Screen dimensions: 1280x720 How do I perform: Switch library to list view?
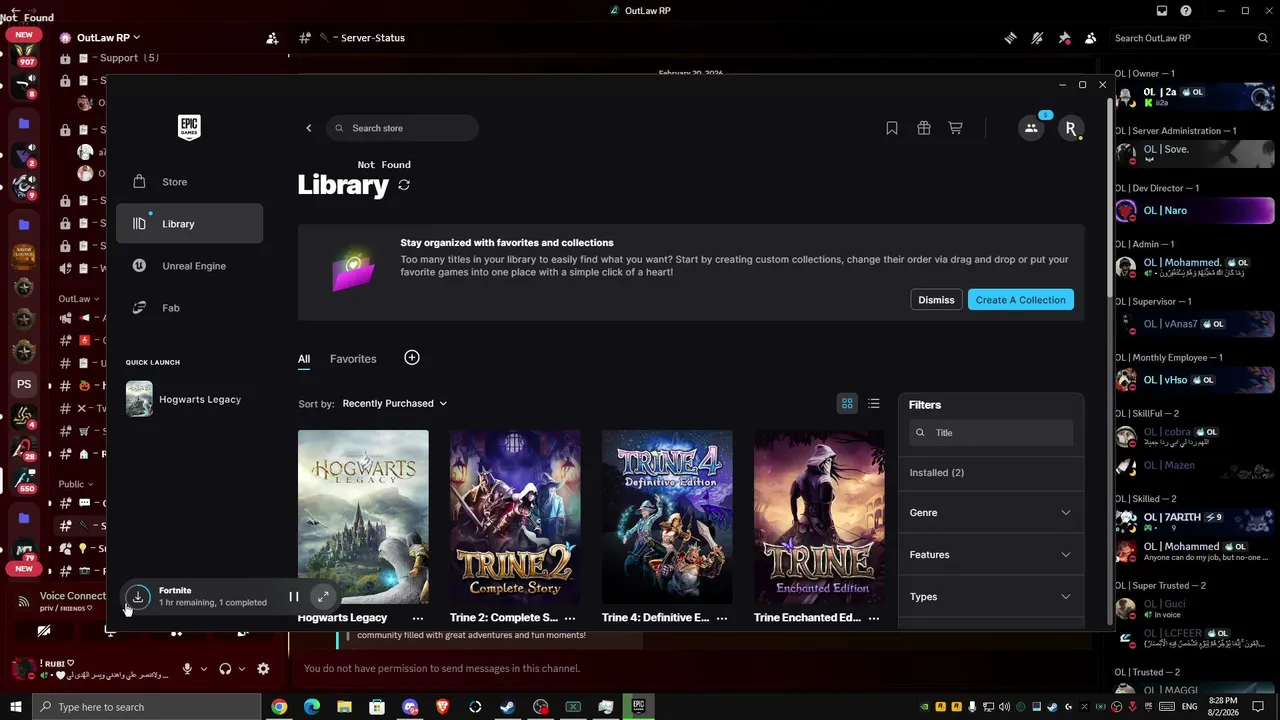(x=874, y=403)
